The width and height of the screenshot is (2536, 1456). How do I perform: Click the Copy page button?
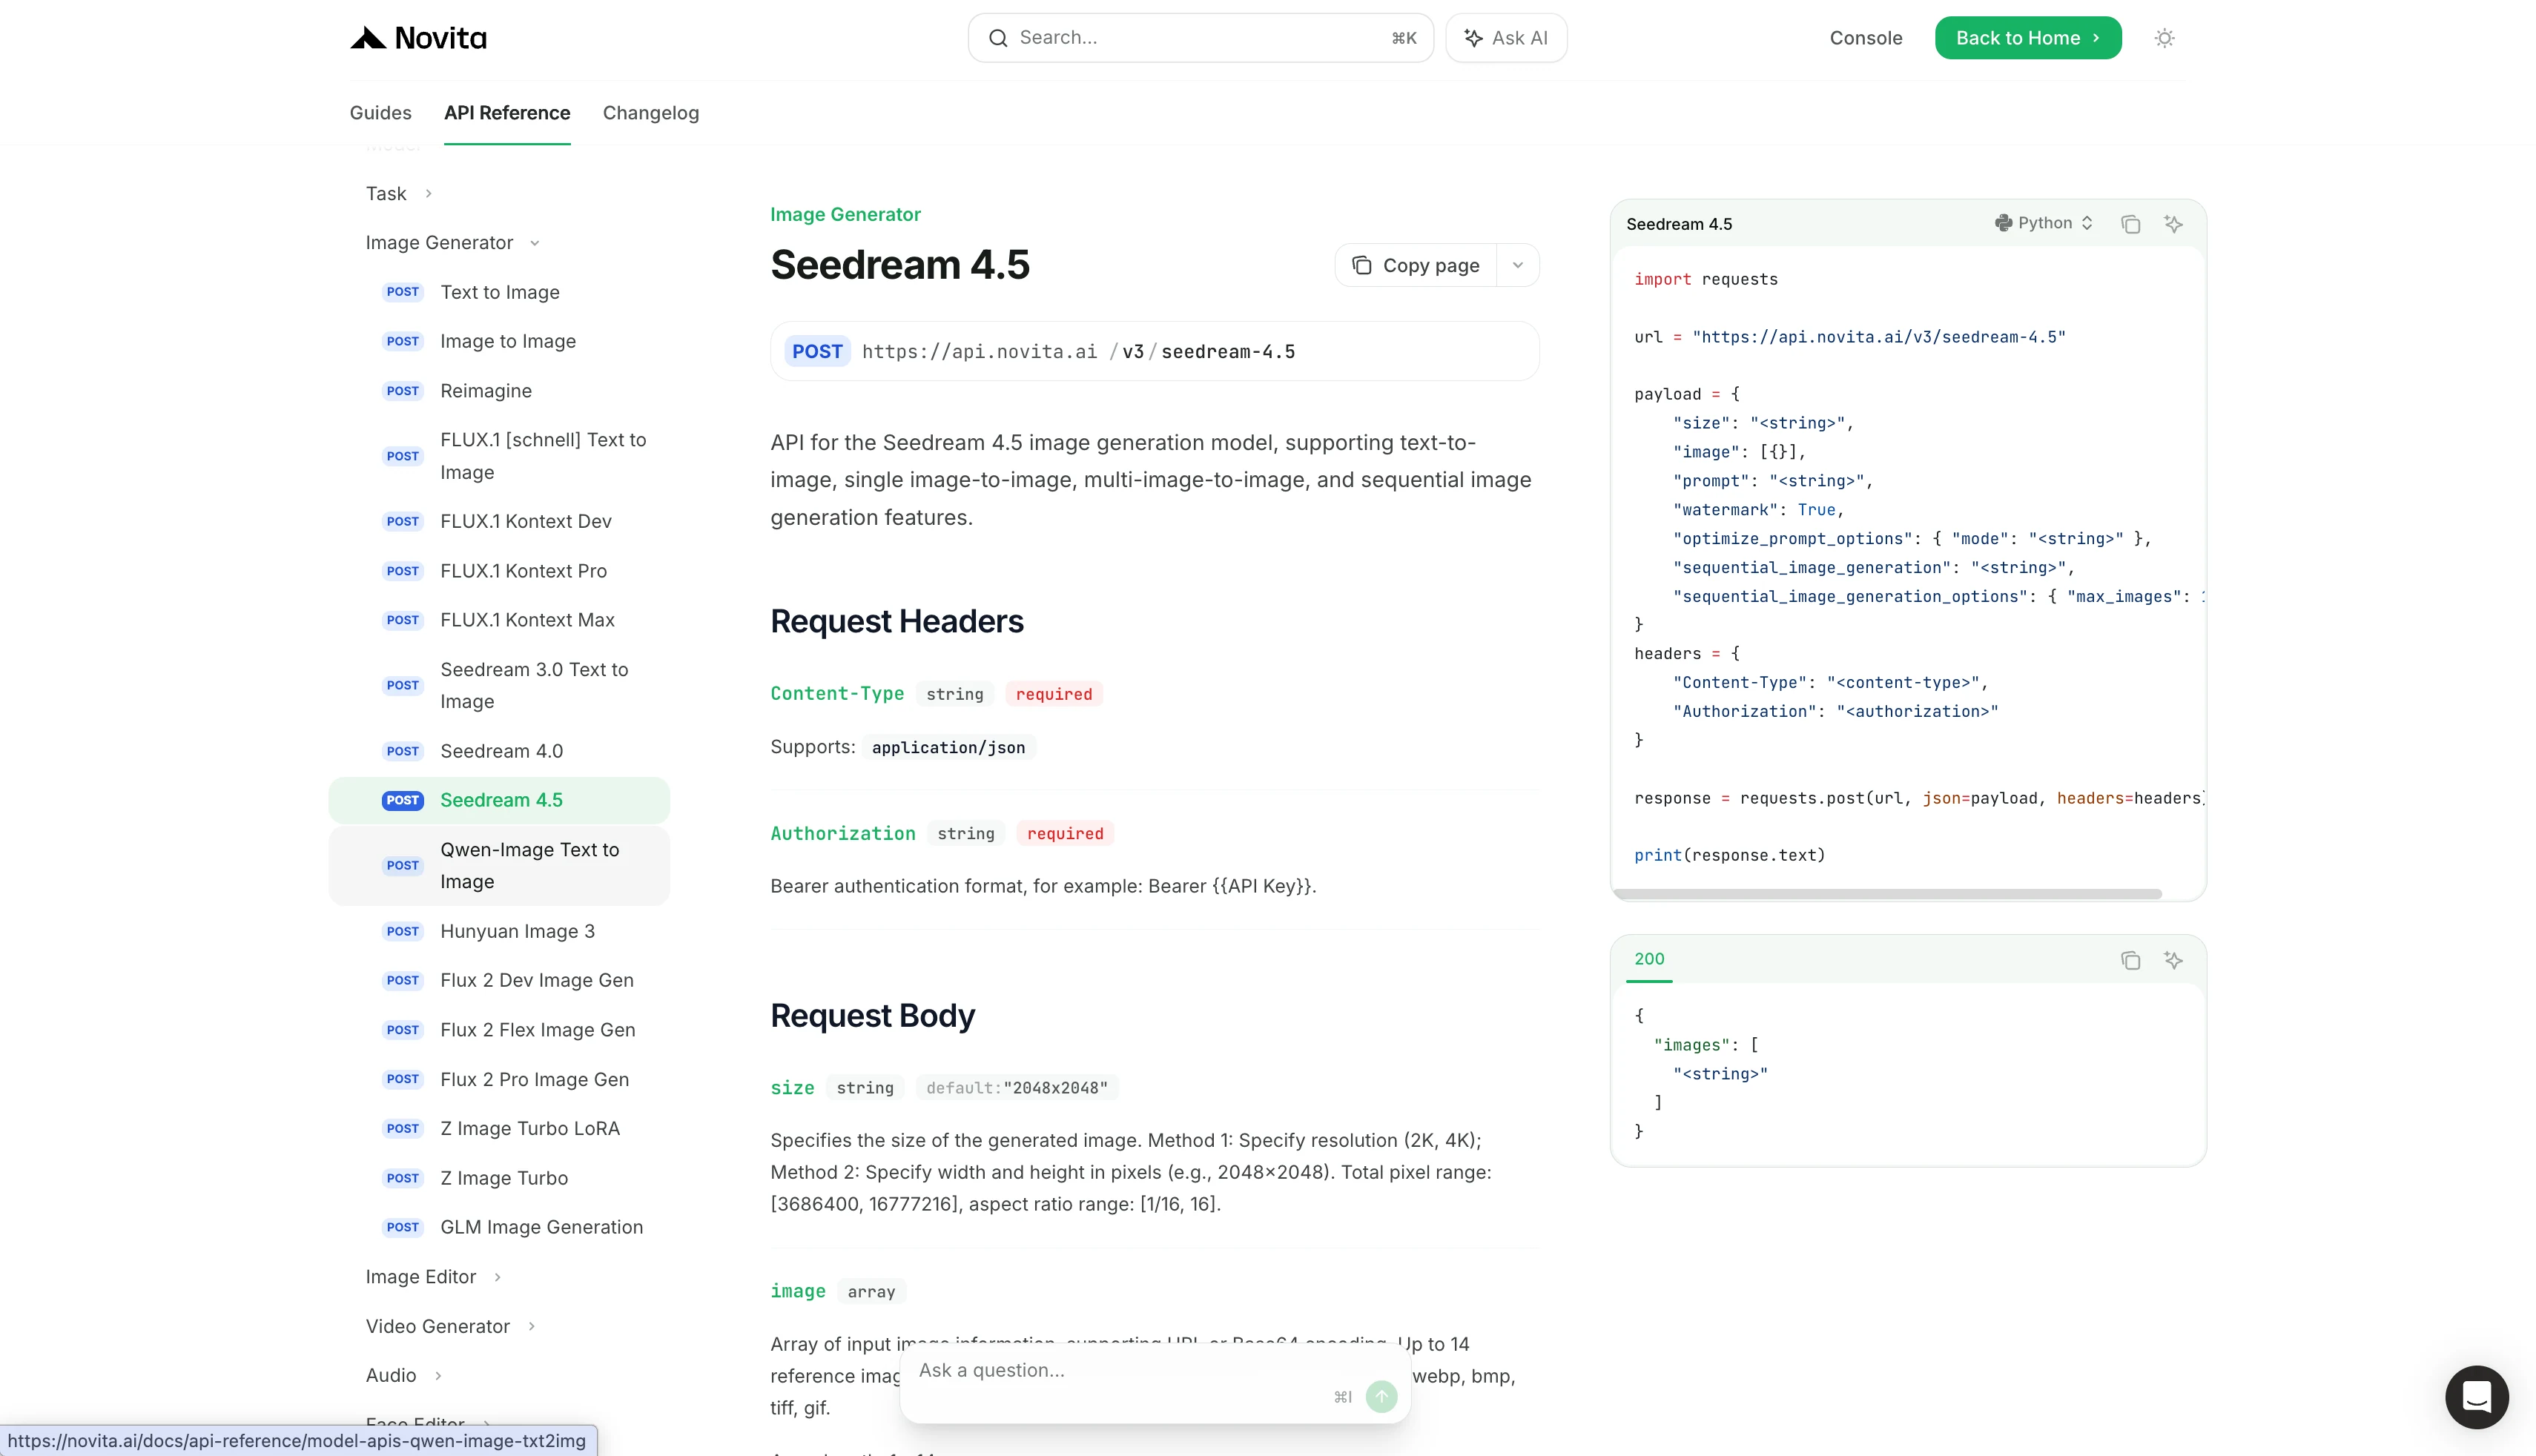(1416, 265)
